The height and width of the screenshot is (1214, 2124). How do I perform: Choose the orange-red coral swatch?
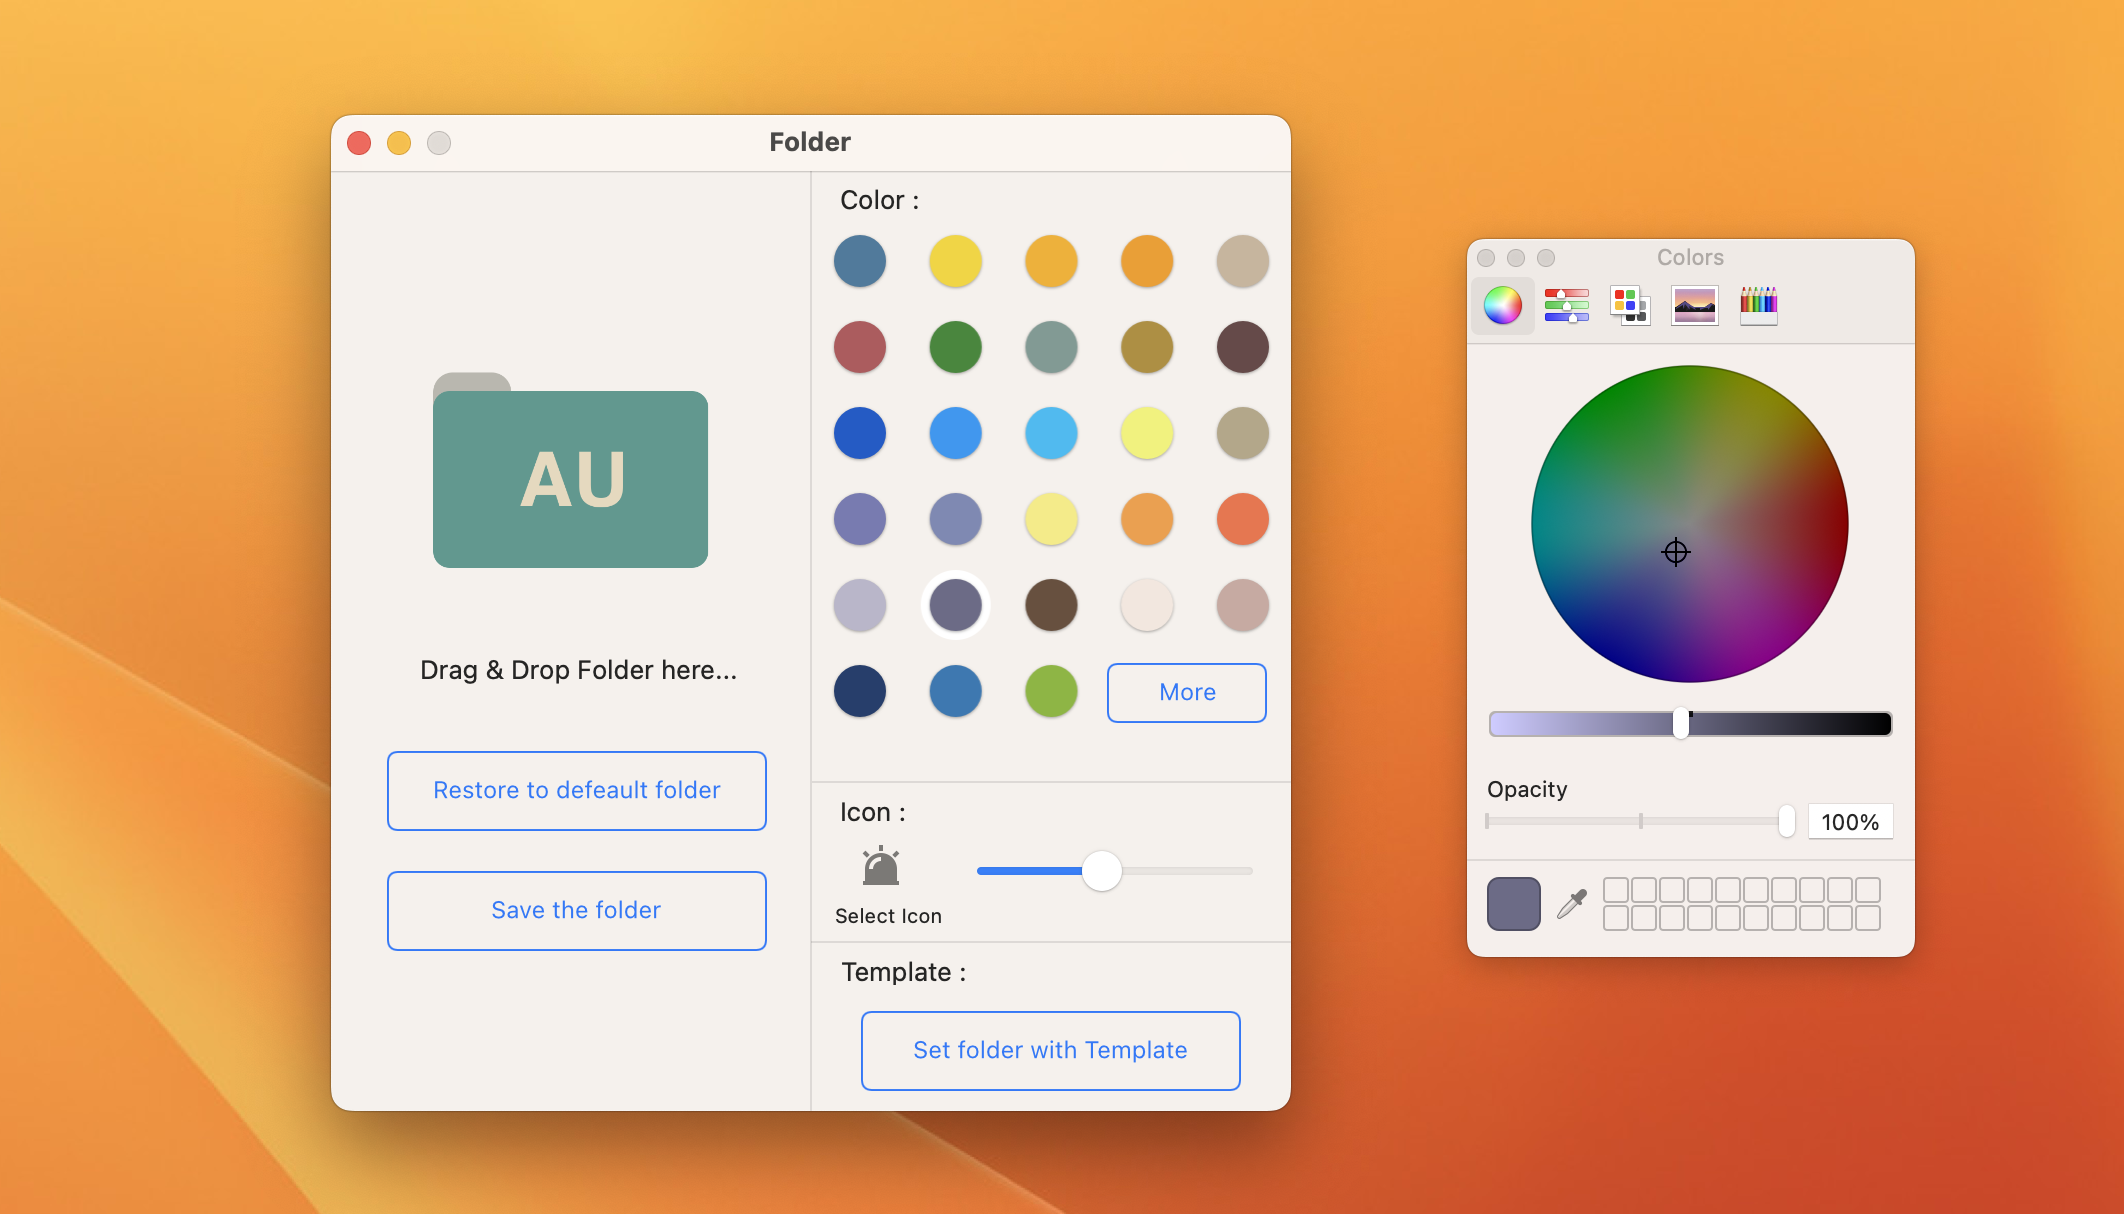click(1242, 519)
